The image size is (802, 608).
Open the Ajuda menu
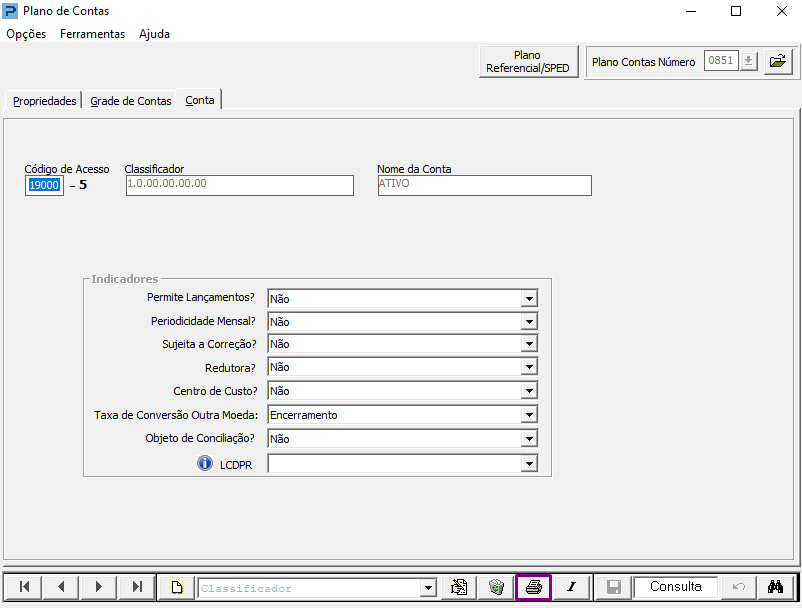[x=154, y=34]
